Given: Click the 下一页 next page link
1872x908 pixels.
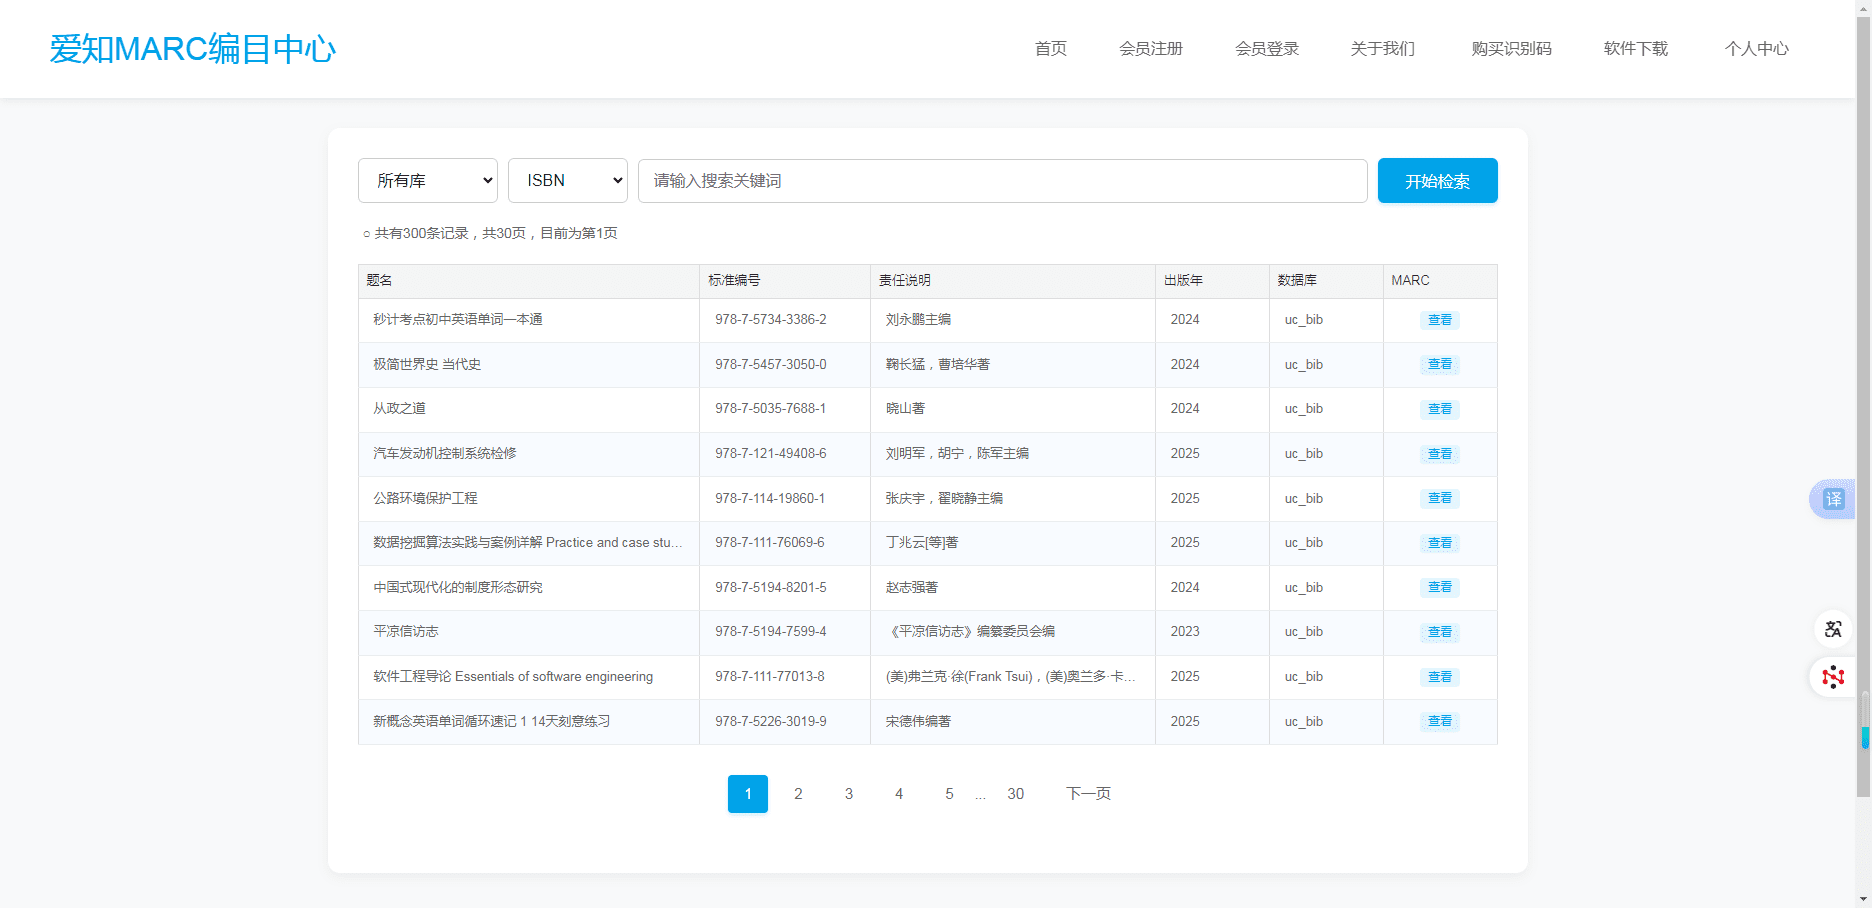Looking at the screenshot, I should click(x=1088, y=794).
